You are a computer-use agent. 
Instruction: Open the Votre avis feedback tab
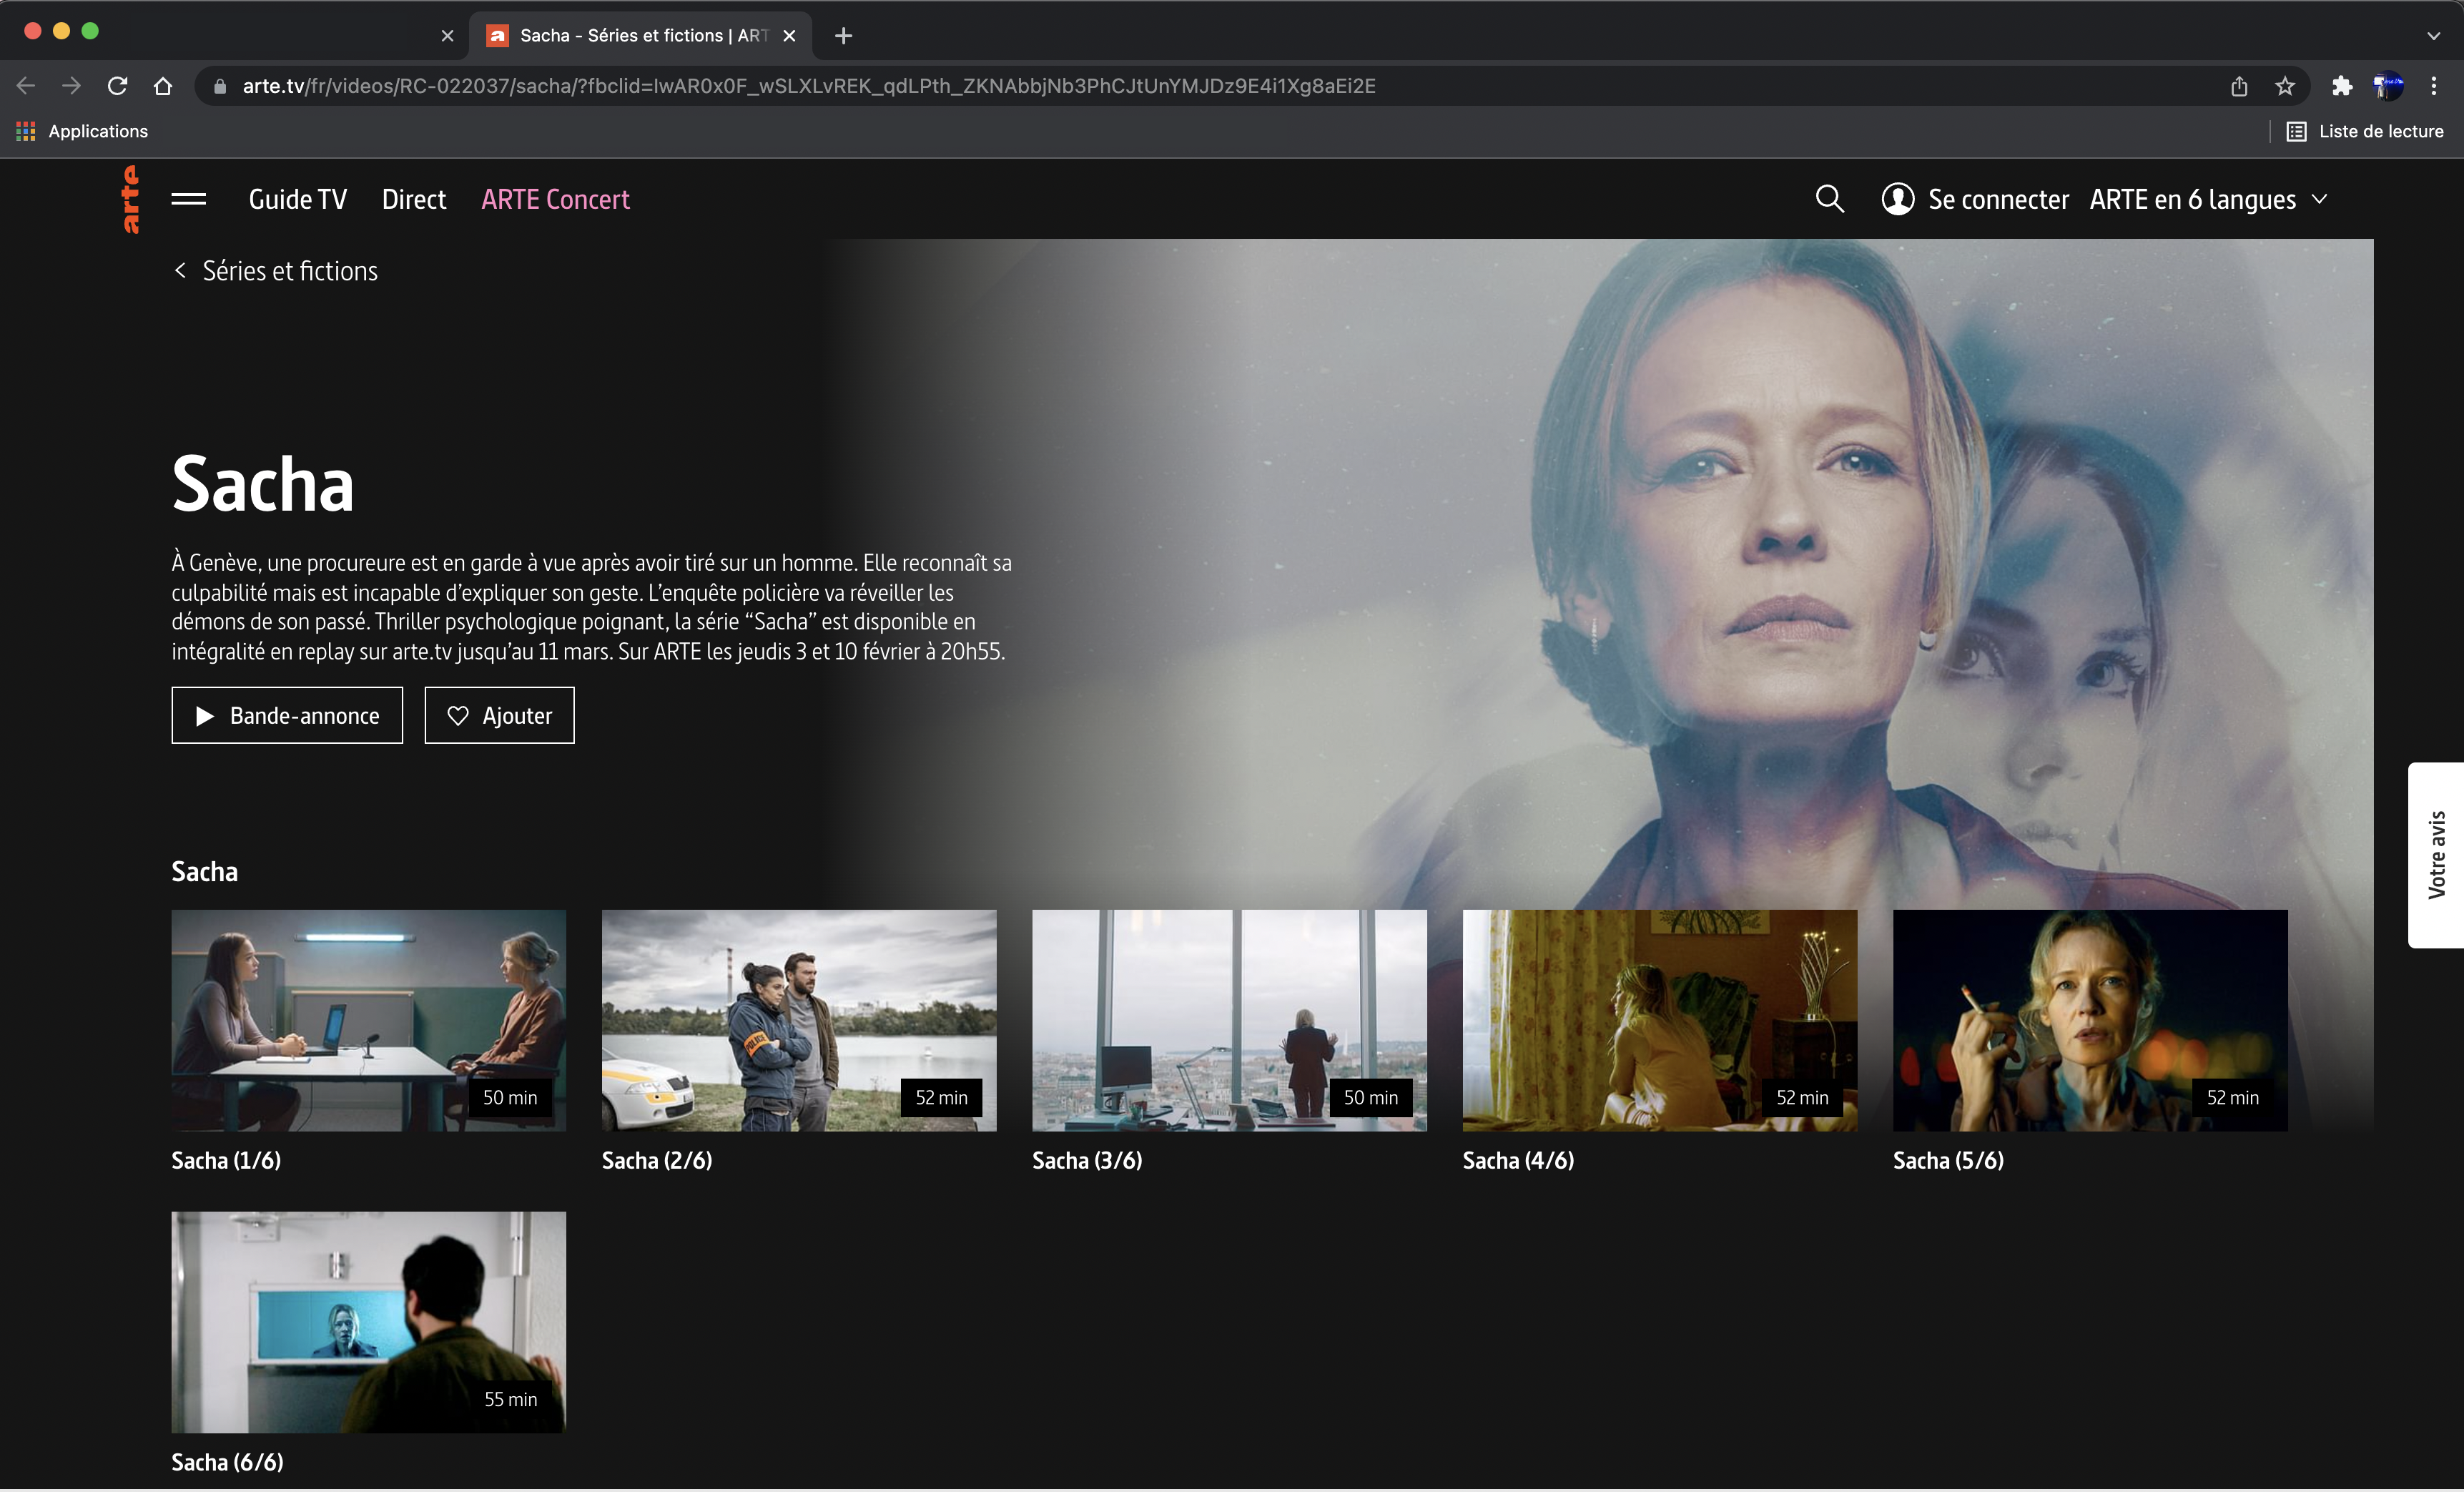(2436, 854)
